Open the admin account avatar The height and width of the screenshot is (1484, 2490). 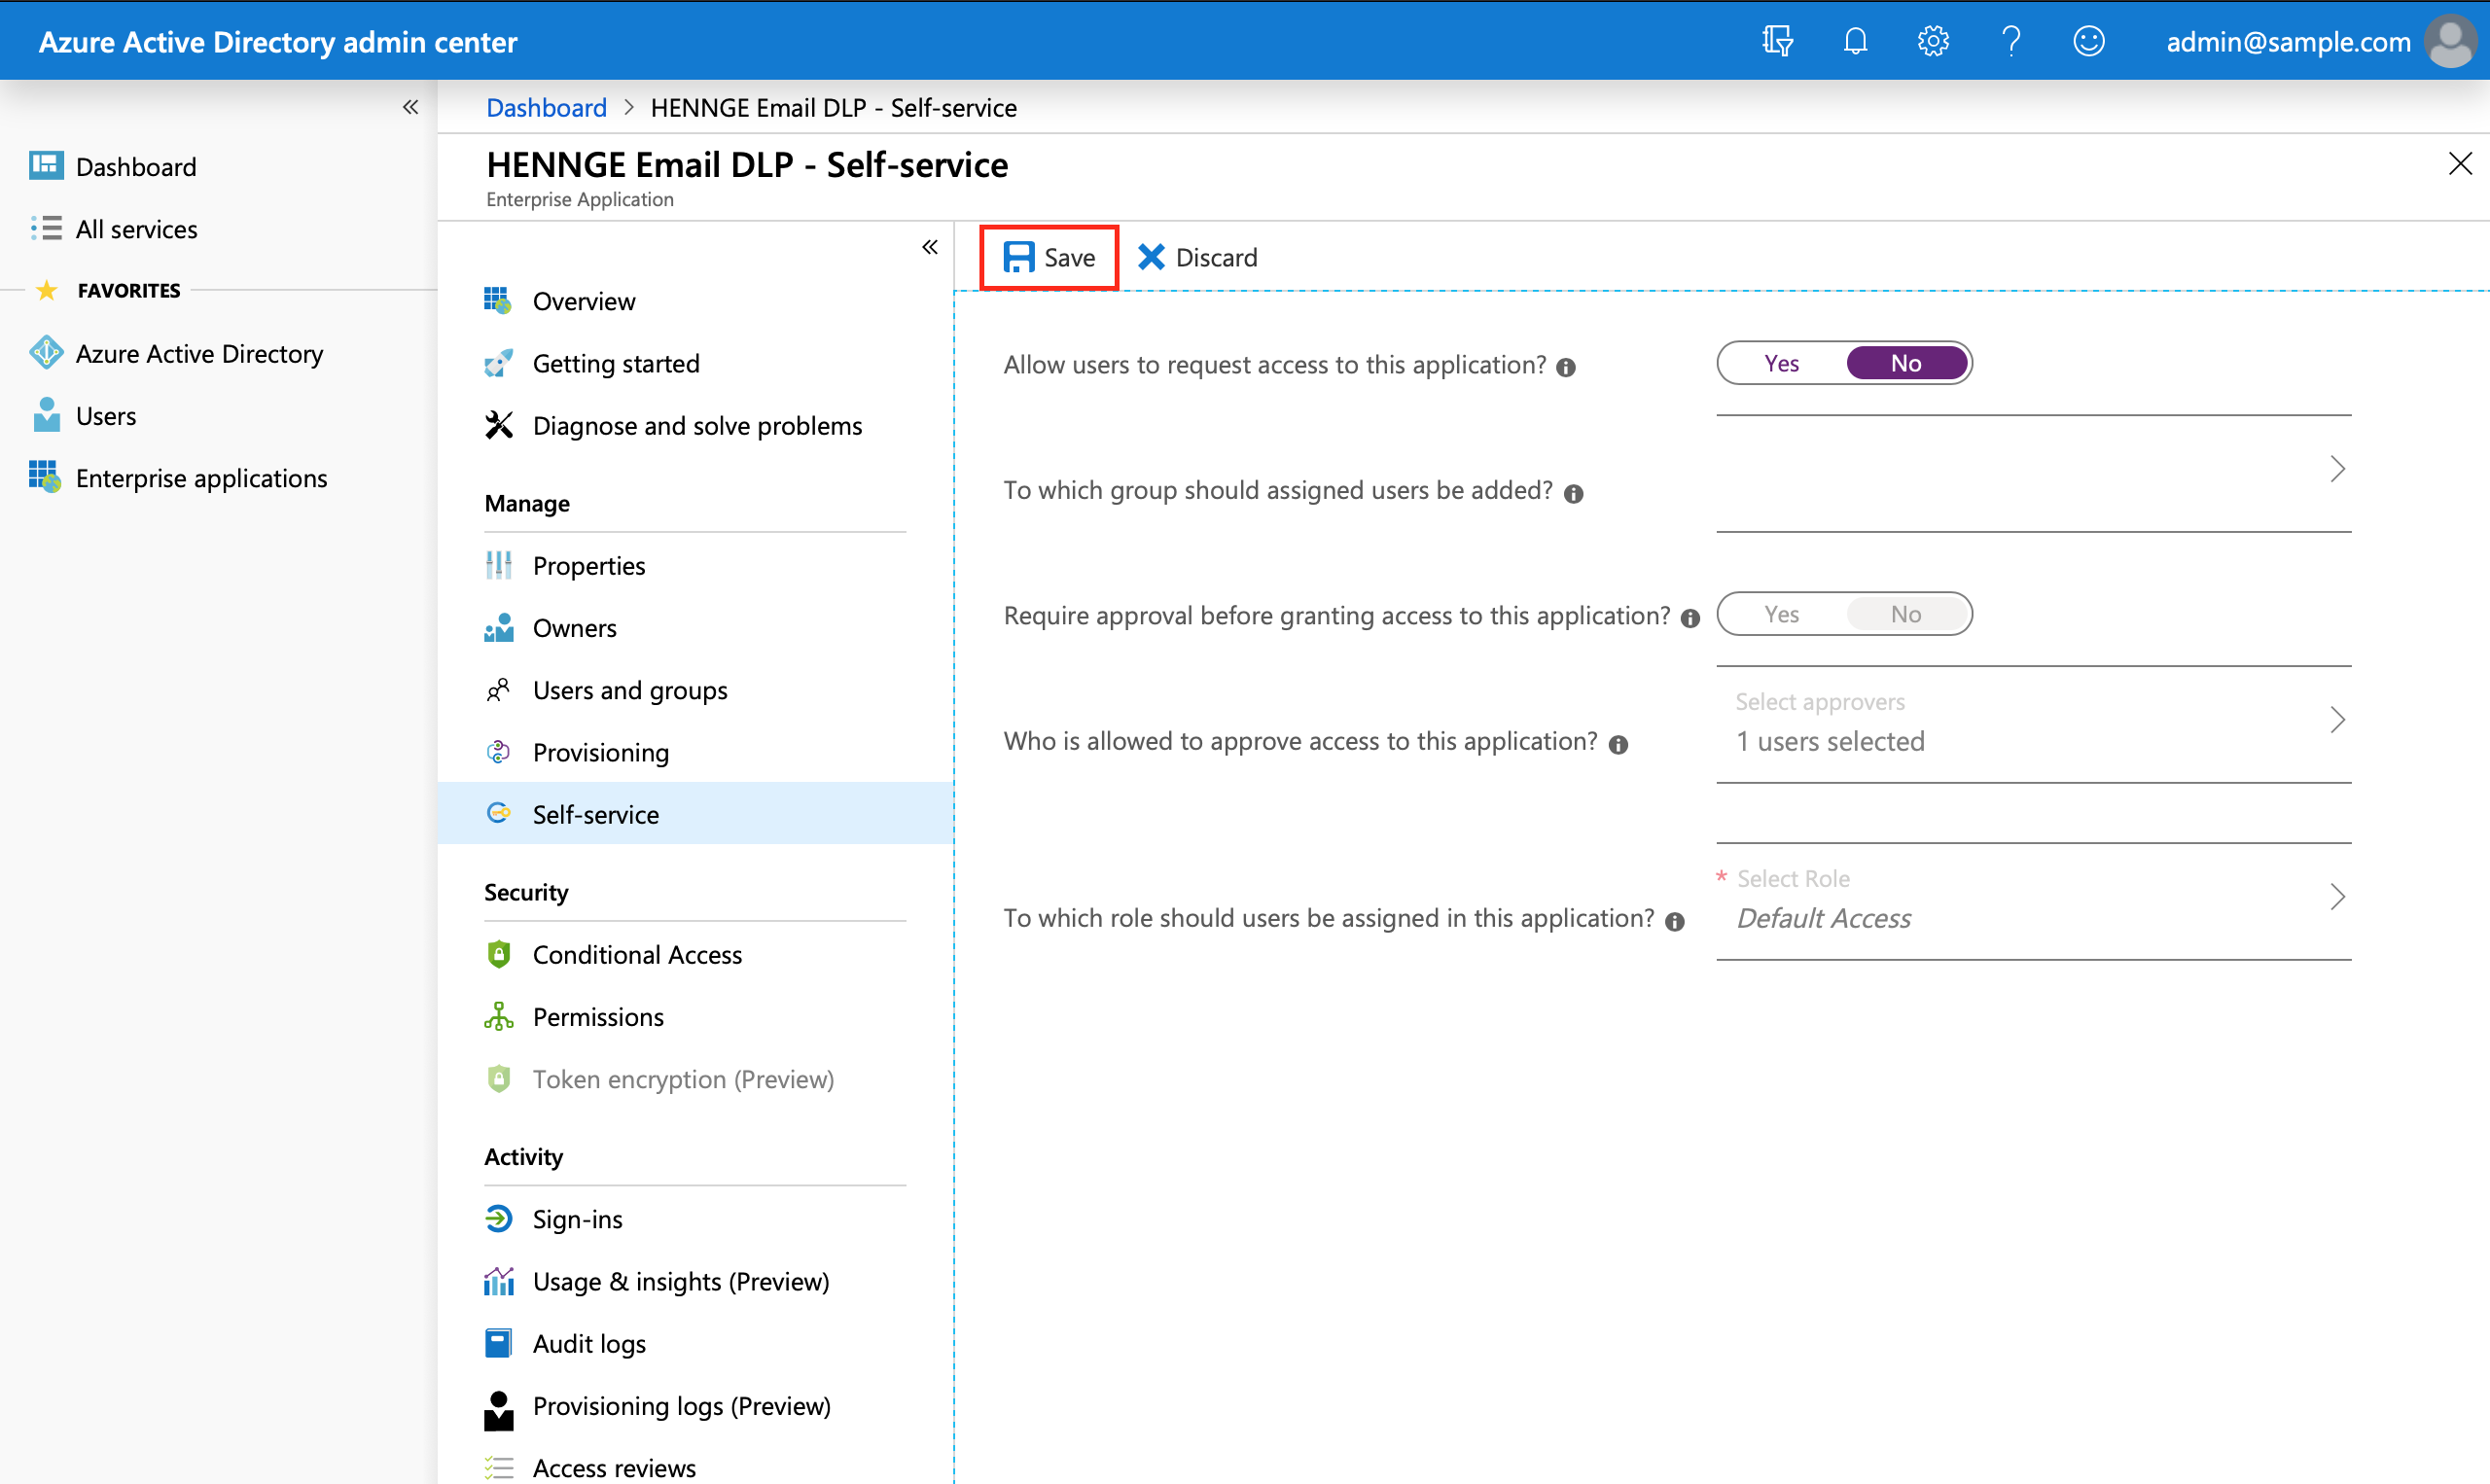click(x=2451, y=41)
